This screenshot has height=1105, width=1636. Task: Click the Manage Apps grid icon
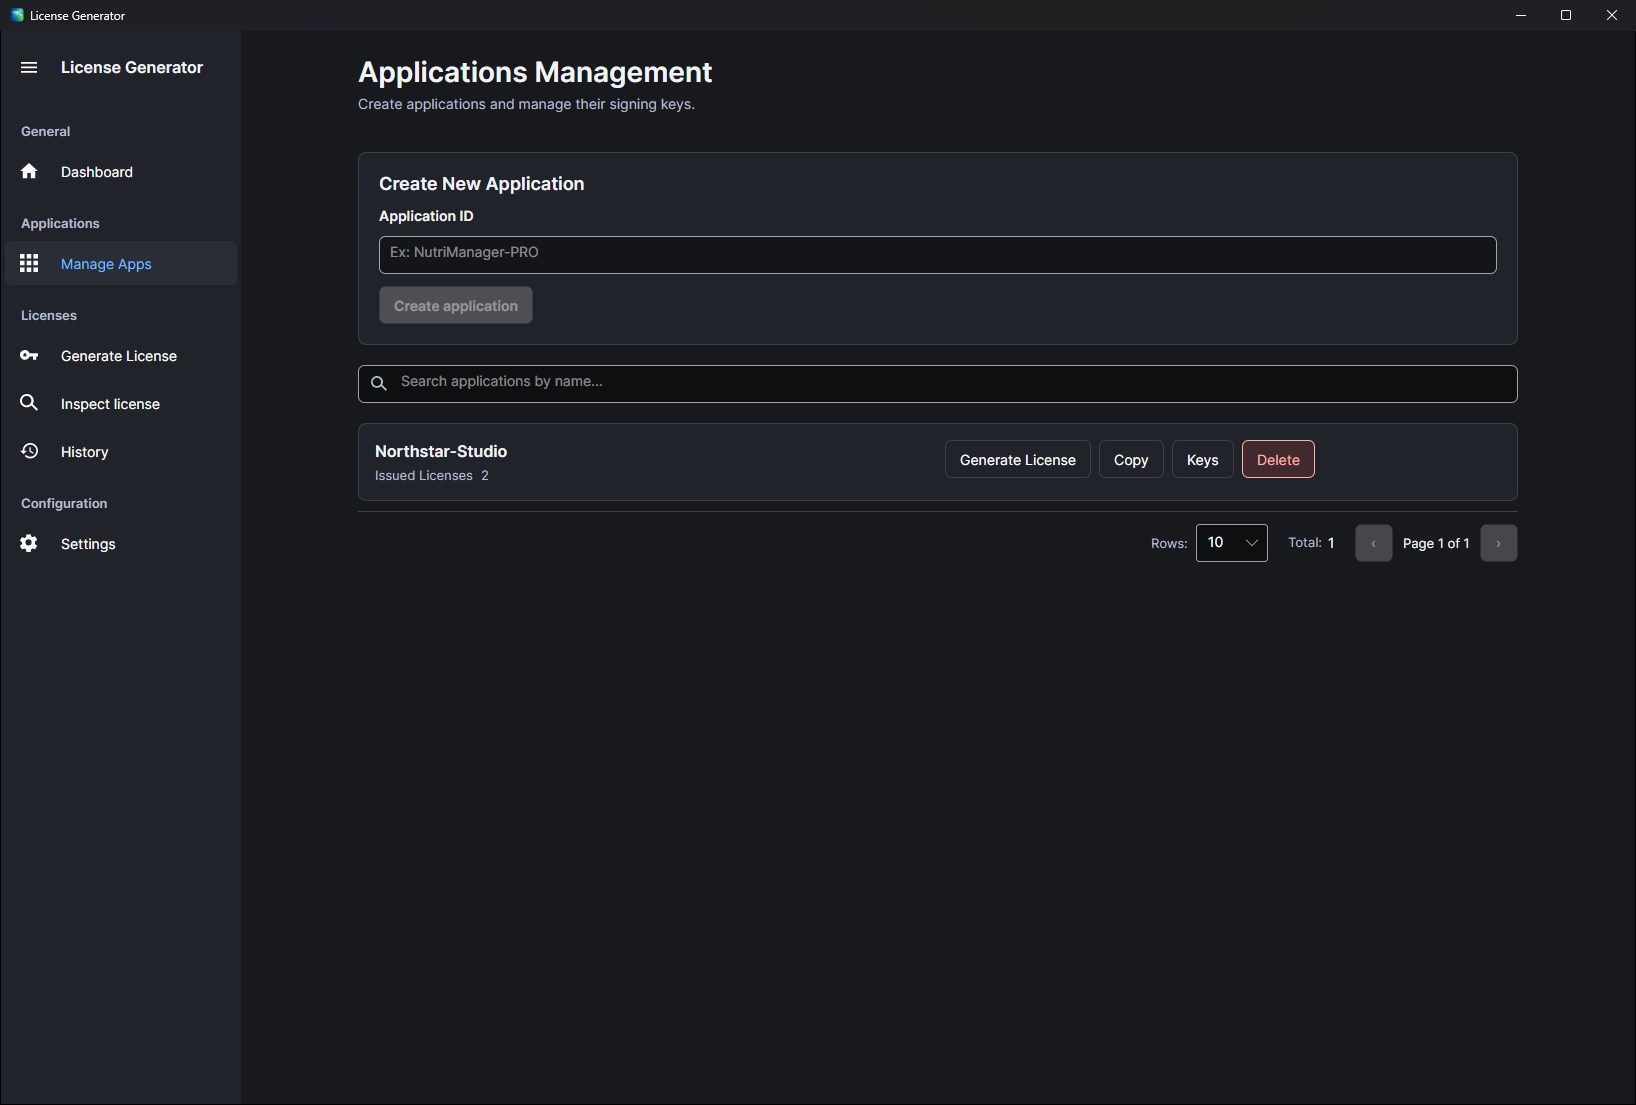coord(29,263)
